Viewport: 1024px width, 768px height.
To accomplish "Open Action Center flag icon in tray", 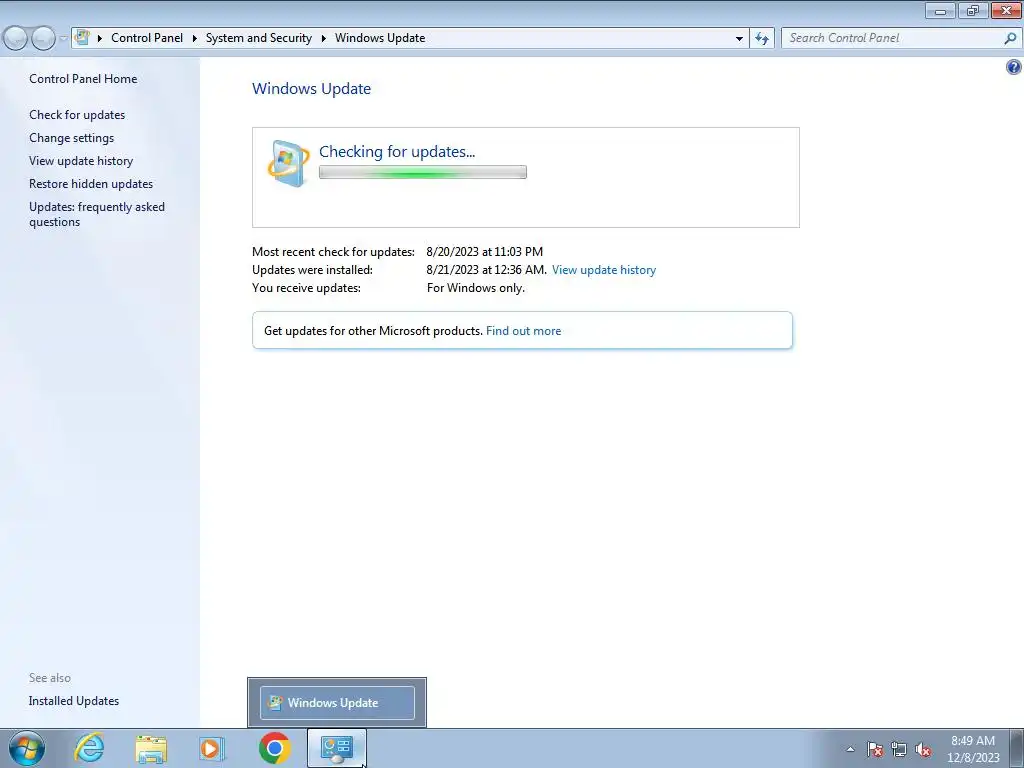I will coord(875,749).
